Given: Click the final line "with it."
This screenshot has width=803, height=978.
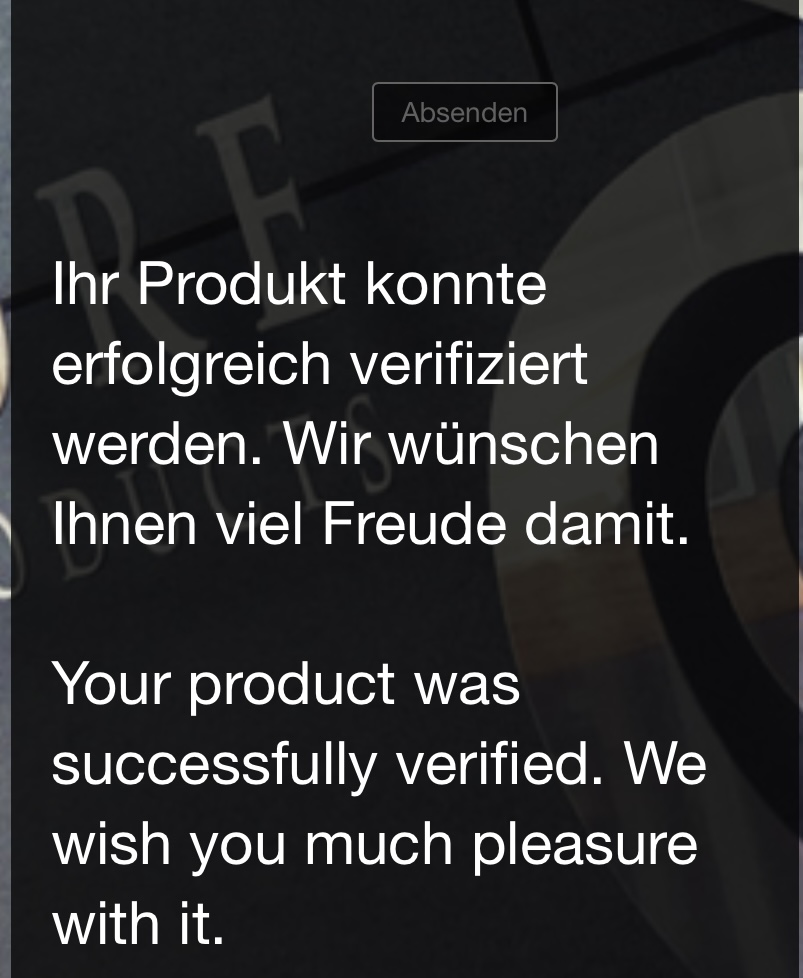Looking at the screenshot, I should coord(138,924).
